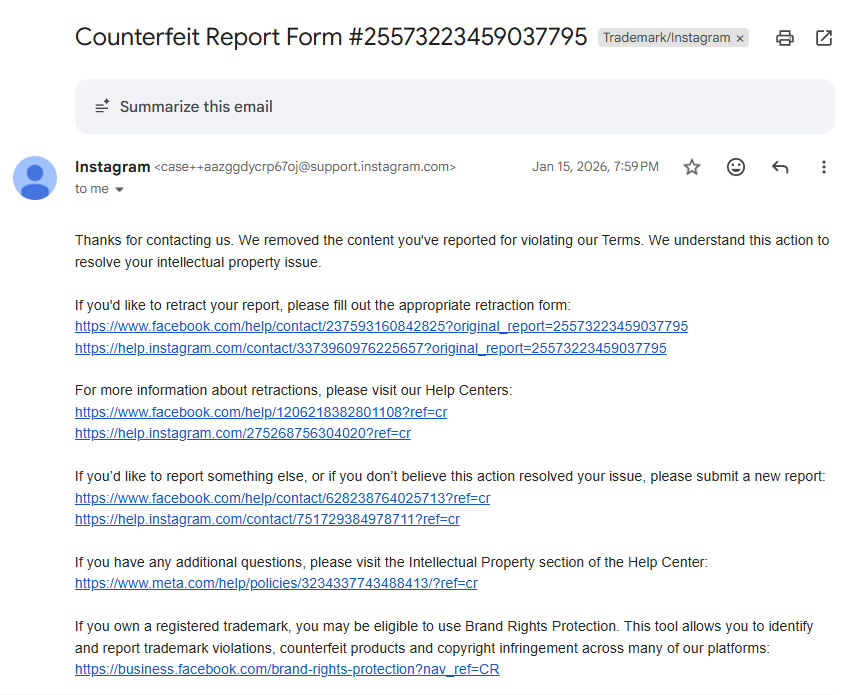Open help.instagram.com/275268756304020 link

(x=243, y=434)
